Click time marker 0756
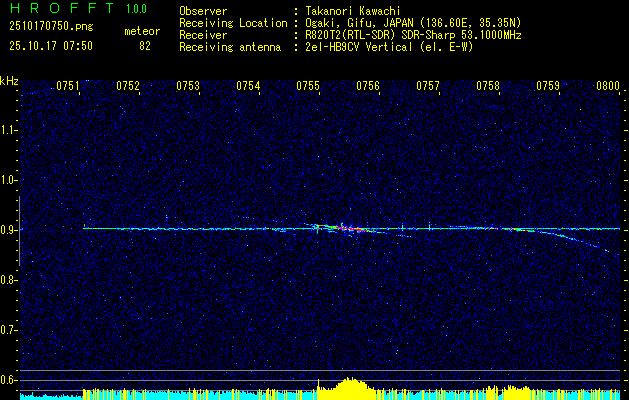 coord(368,85)
